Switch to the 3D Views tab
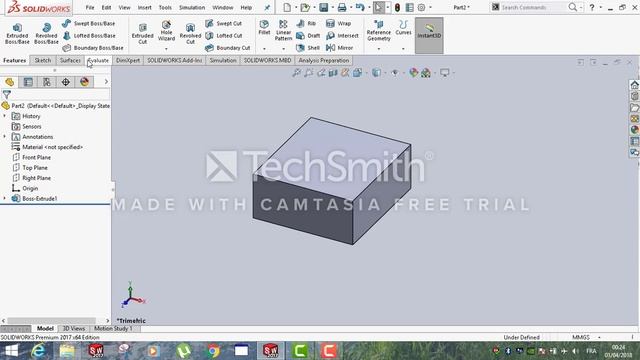 (x=73, y=329)
